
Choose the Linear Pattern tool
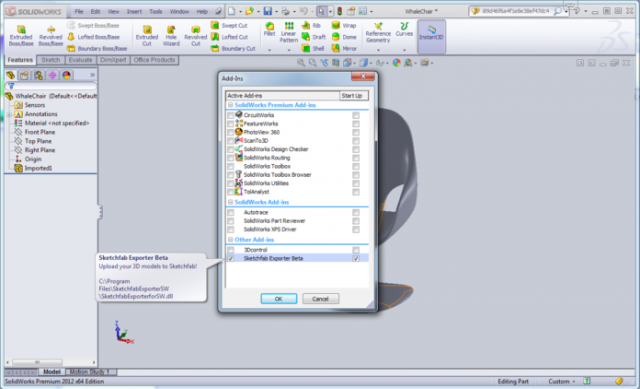pyautogui.click(x=289, y=32)
